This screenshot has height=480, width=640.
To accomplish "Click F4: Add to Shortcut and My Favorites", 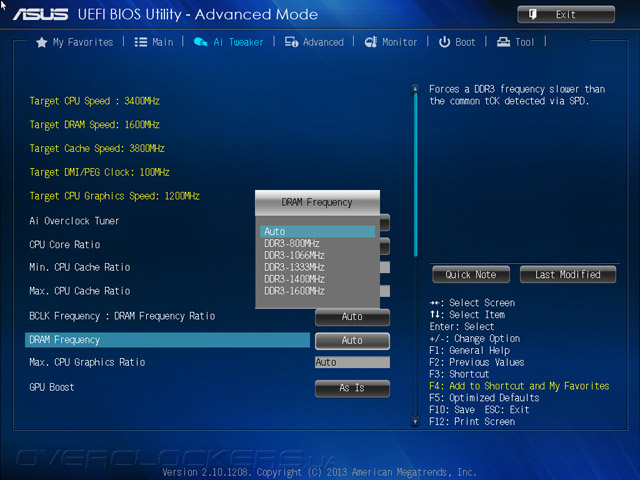I will coord(519,386).
